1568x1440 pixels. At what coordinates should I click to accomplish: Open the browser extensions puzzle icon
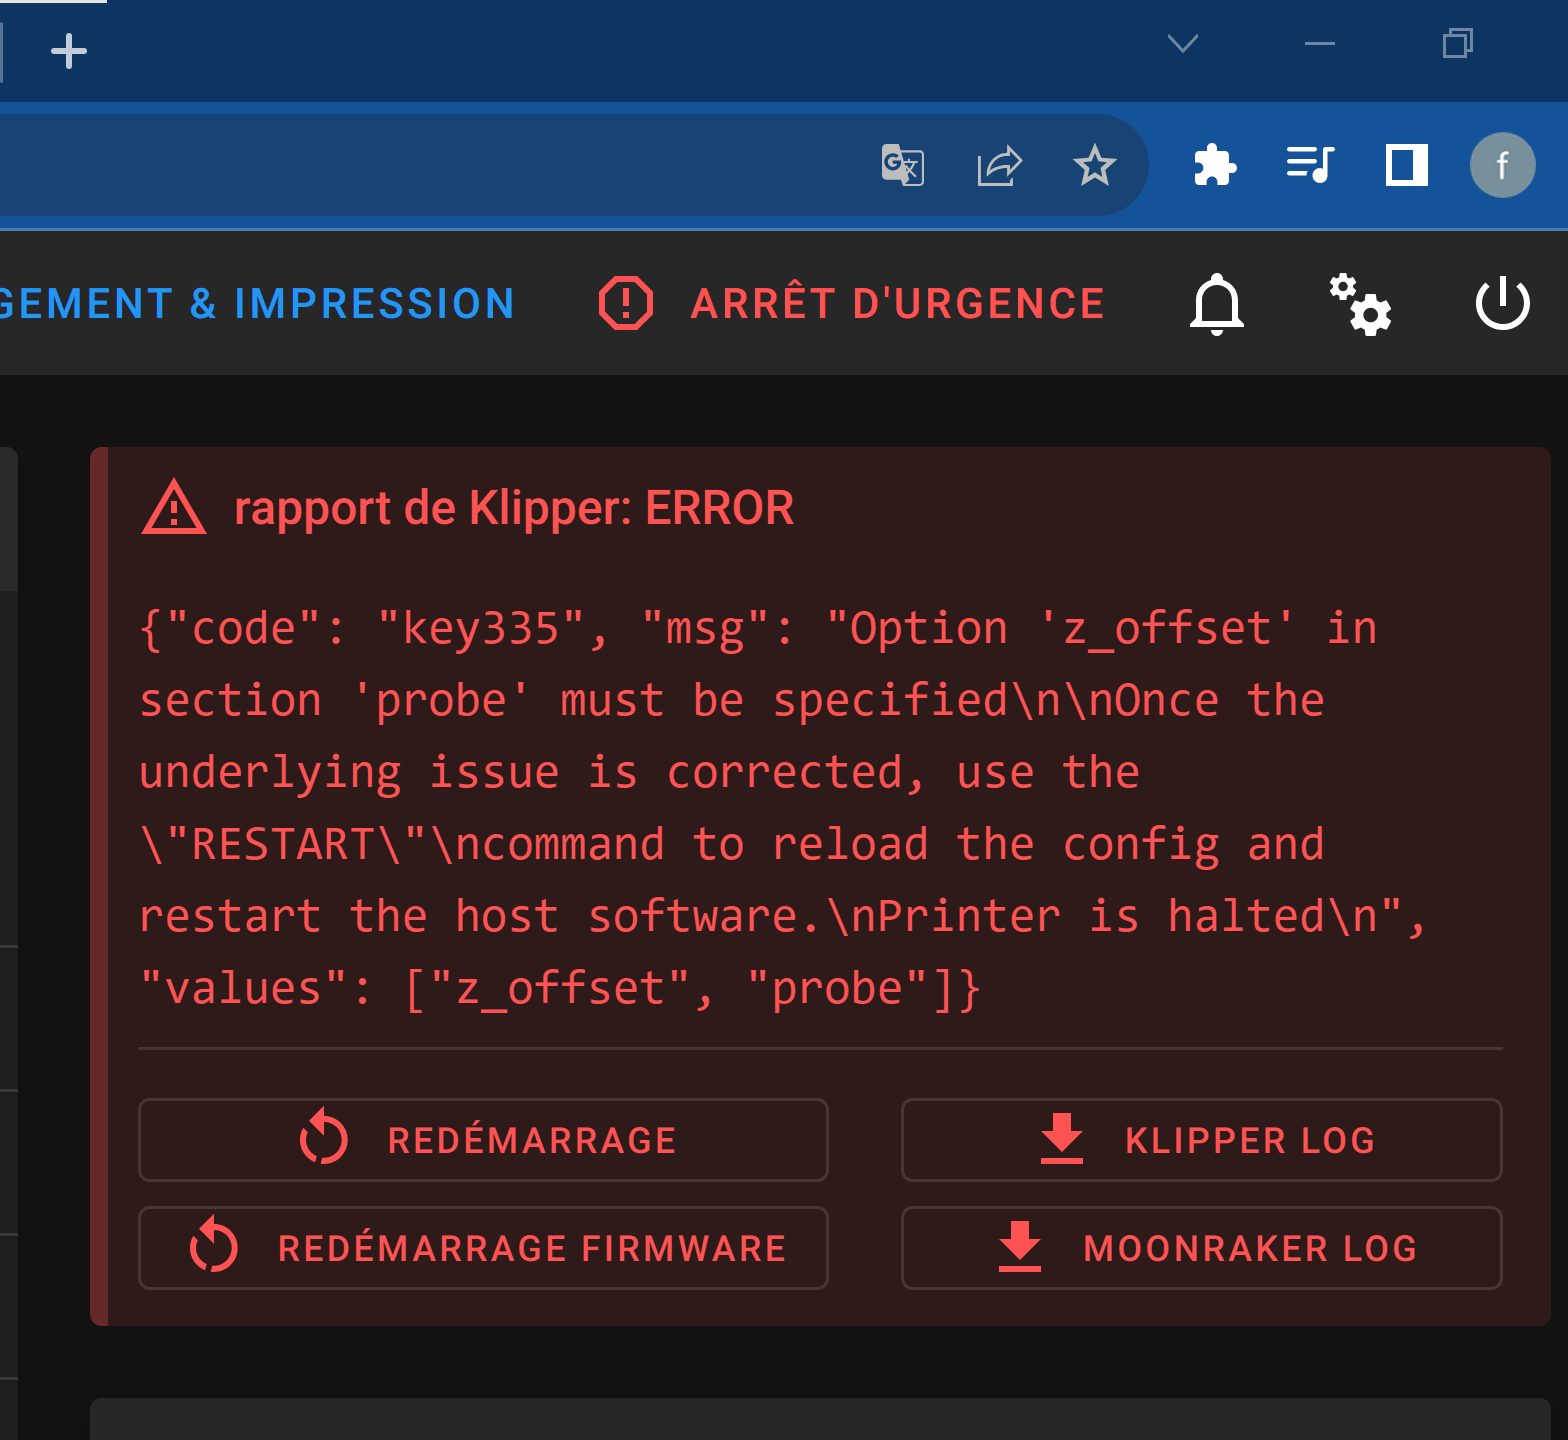coord(1215,165)
